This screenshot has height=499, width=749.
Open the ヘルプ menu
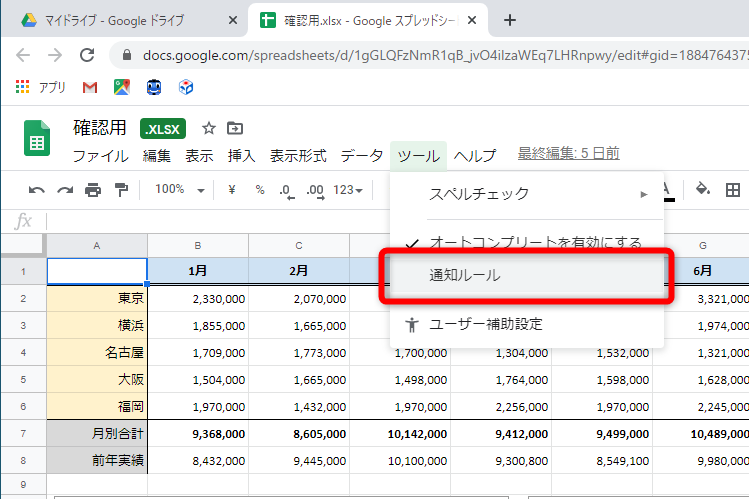click(x=475, y=156)
